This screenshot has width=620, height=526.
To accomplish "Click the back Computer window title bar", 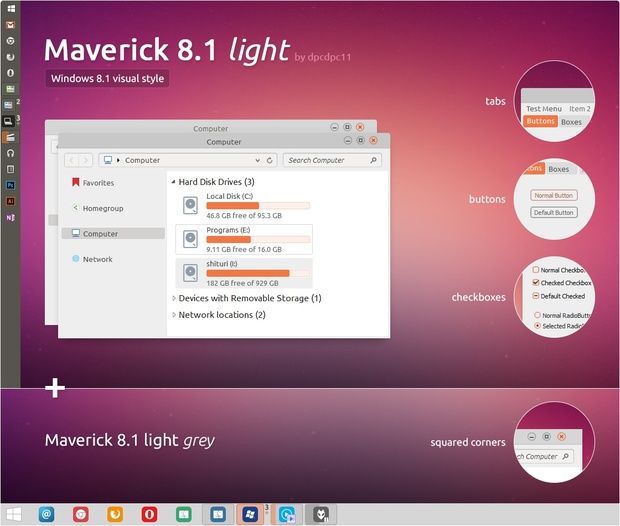I will (211, 127).
